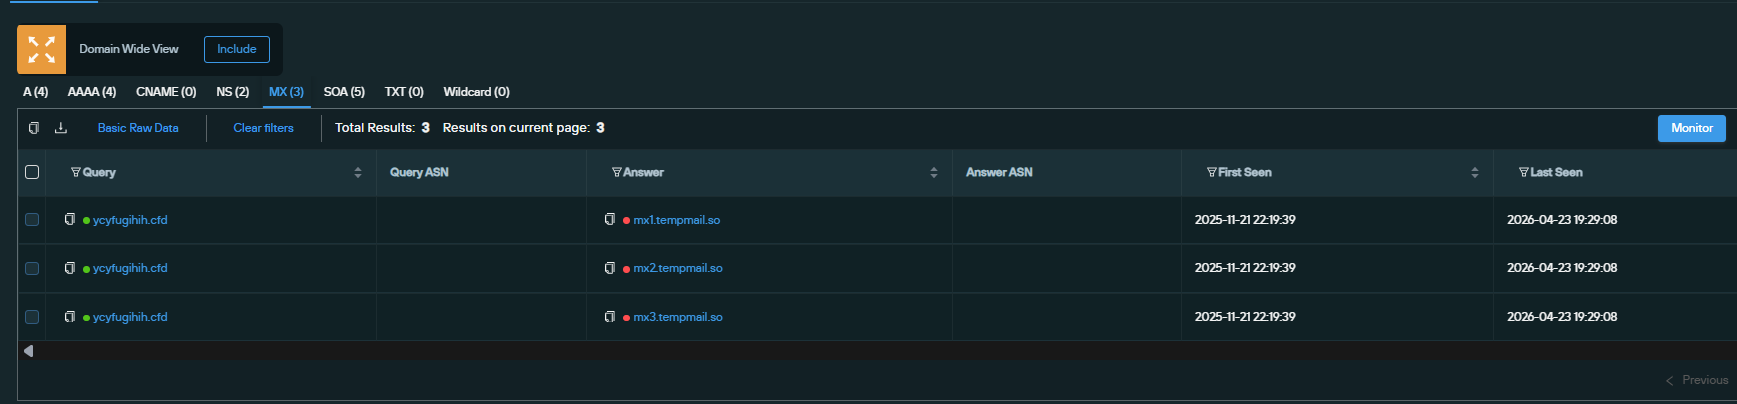This screenshot has height=404, width=1737.
Task: Open the mx1.tempmail.so link
Action: pyautogui.click(x=677, y=220)
